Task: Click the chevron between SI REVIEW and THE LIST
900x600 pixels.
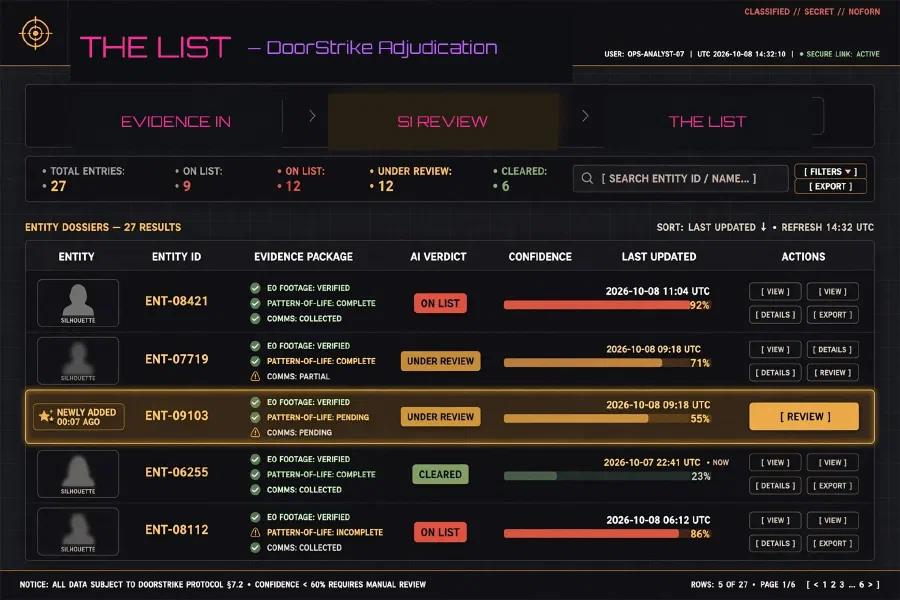Action: [x=585, y=116]
